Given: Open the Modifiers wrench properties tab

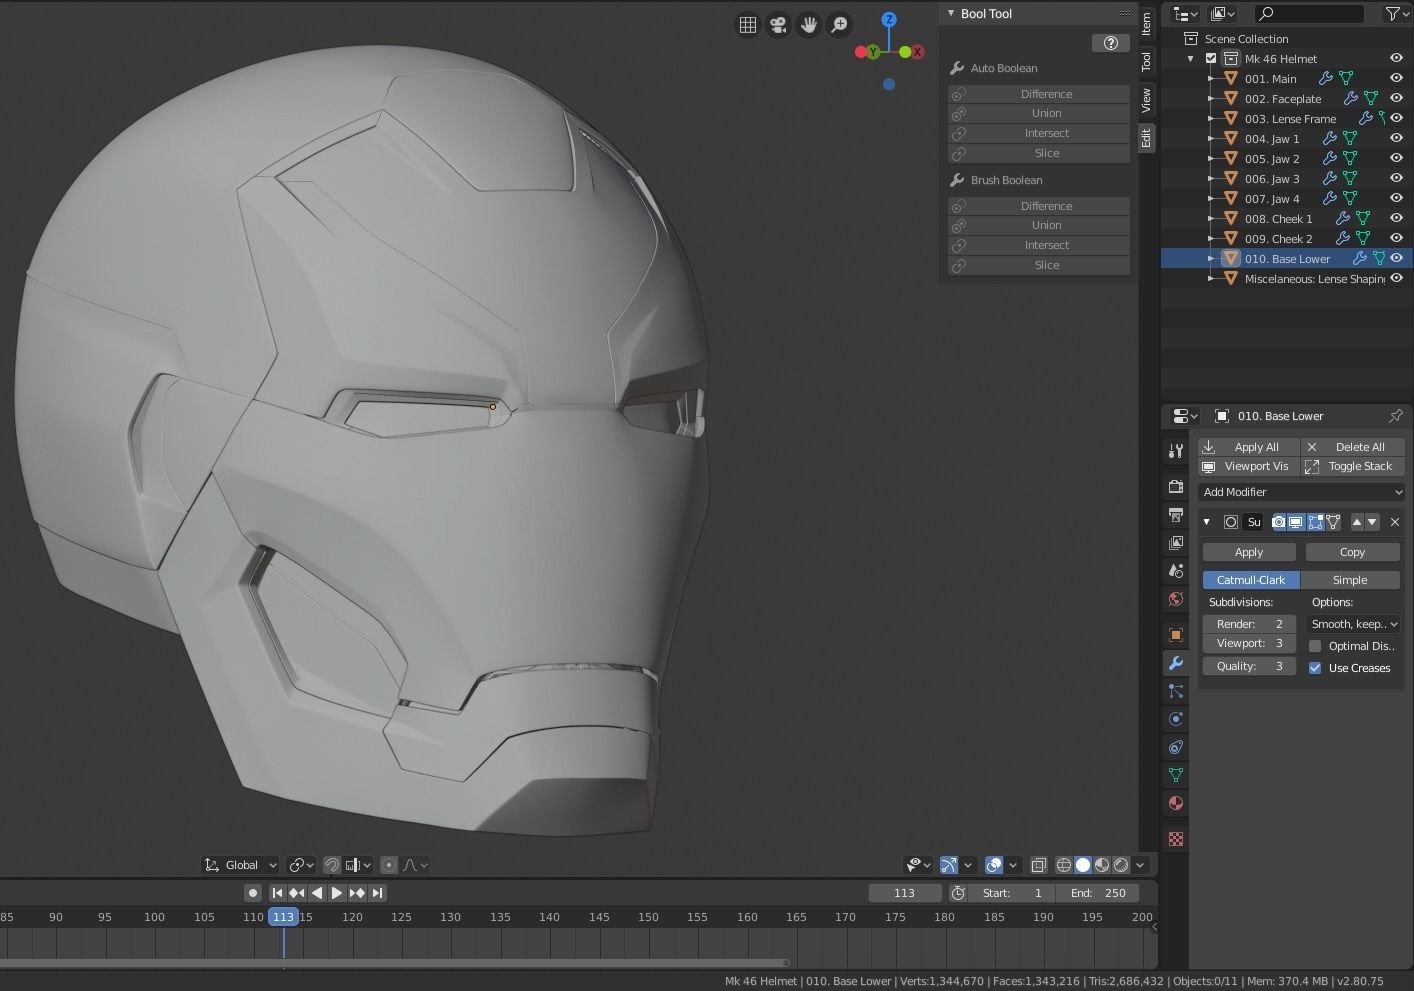Looking at the screenshot, I should [x=1176, y=663].
